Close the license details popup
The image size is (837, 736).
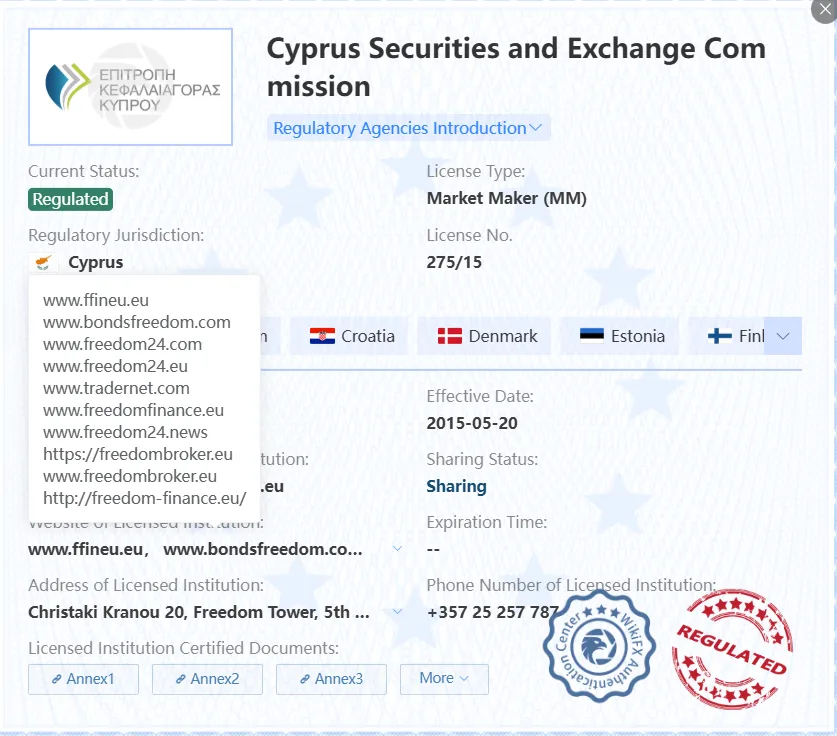coord(825,10)
